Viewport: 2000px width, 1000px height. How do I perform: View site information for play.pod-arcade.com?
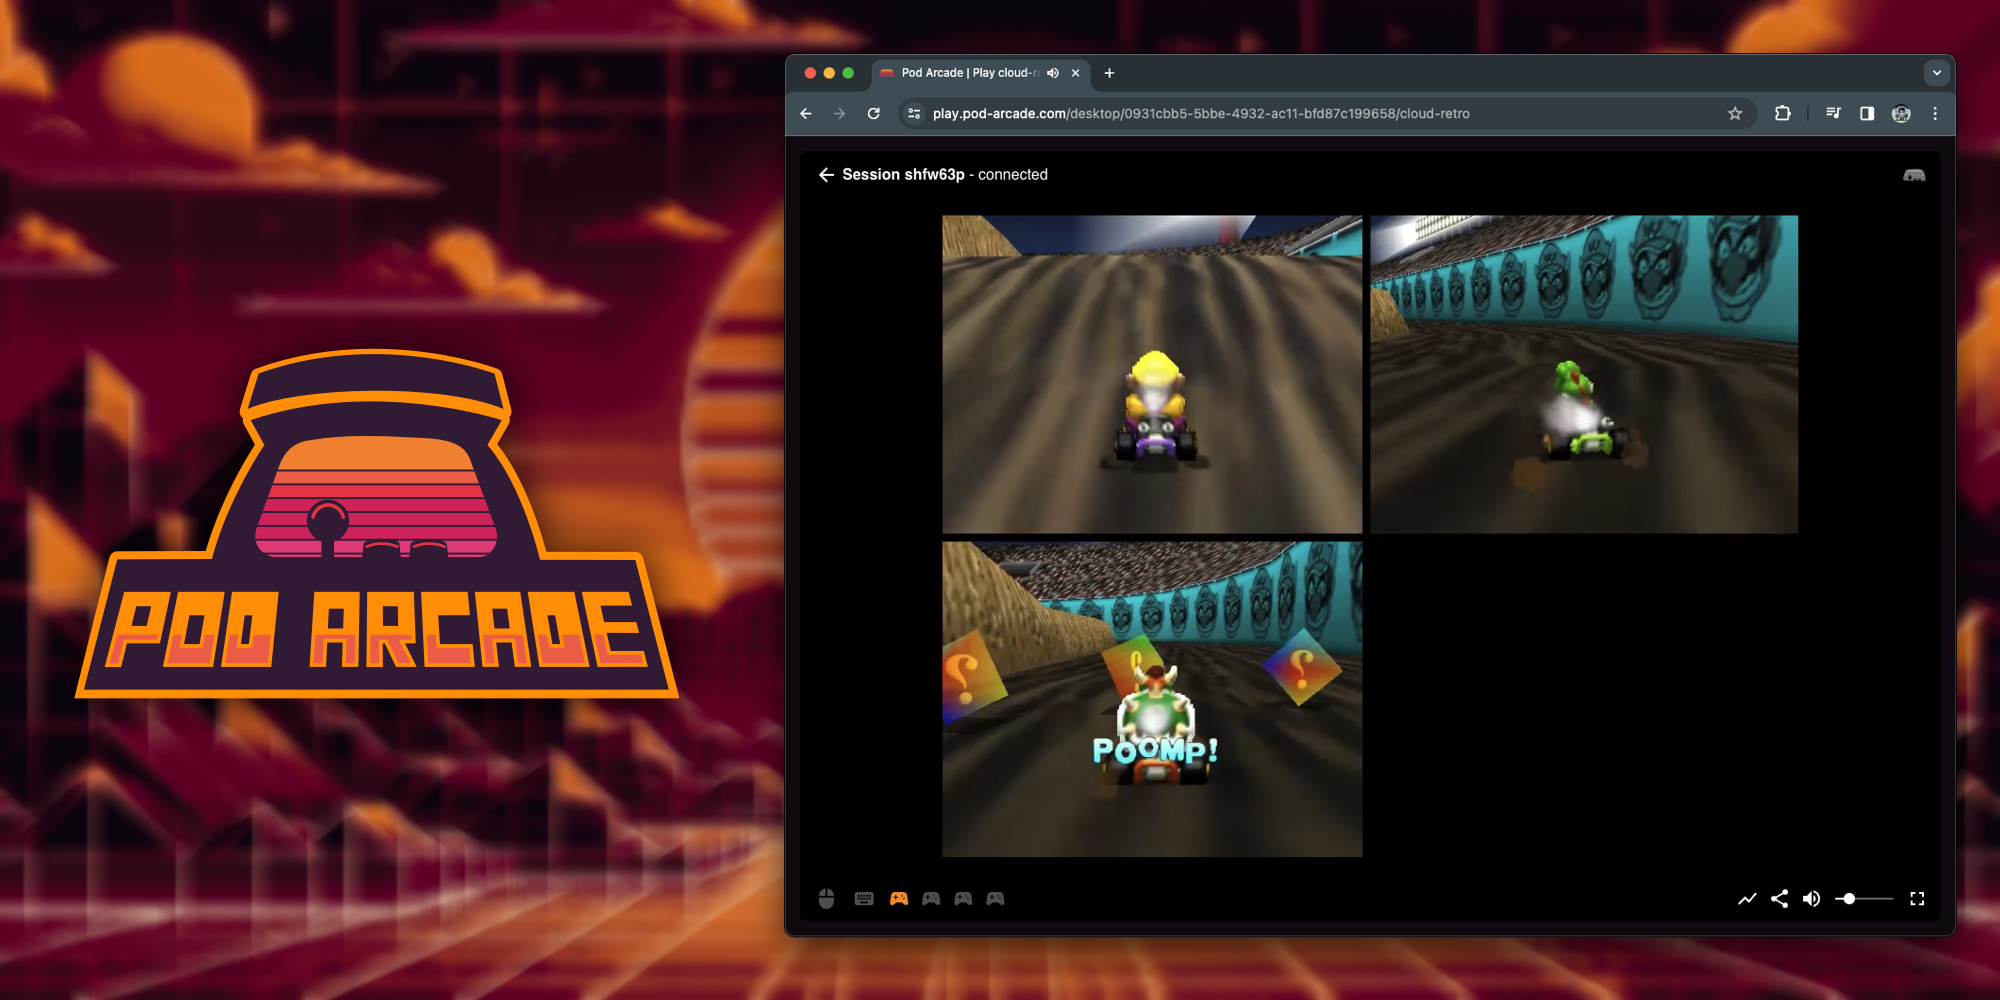(x=914, y=114)
